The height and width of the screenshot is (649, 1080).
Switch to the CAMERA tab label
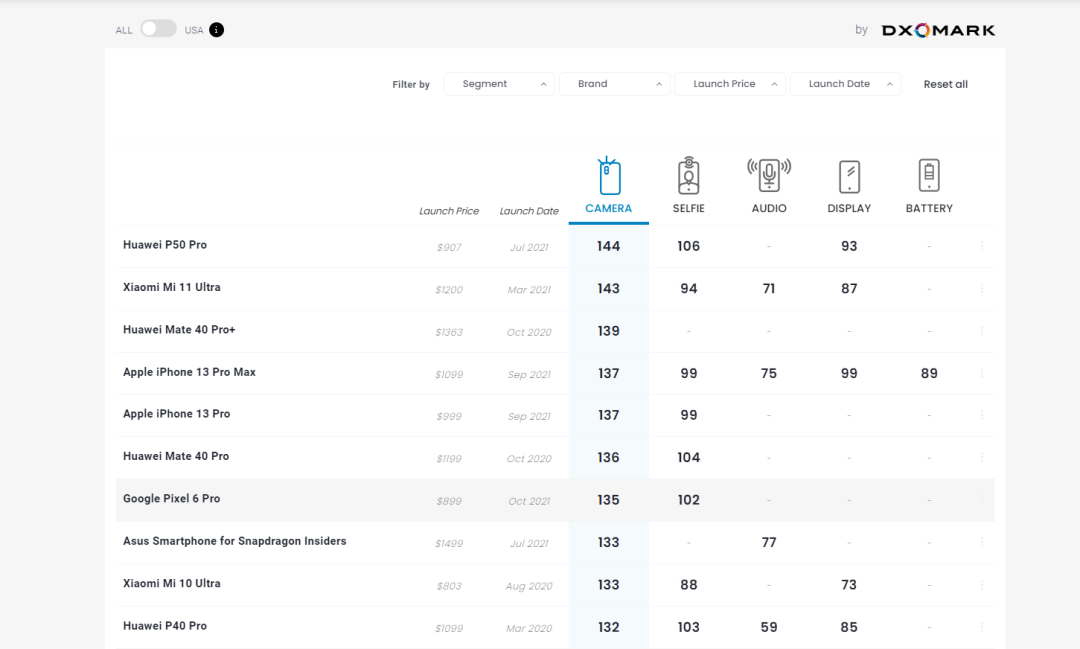(609, 209)
